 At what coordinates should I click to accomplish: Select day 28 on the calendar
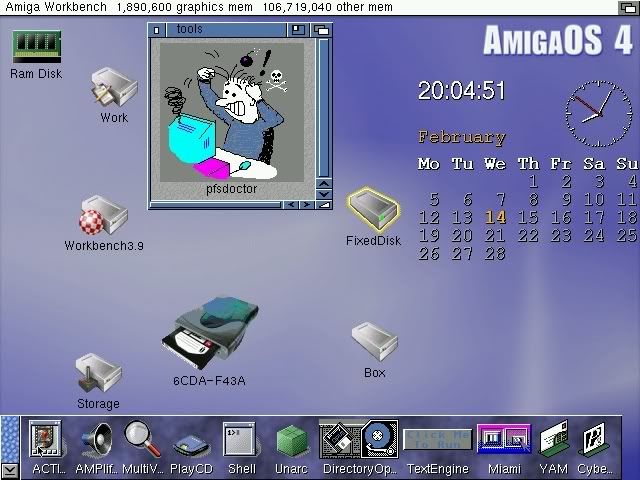496,253
